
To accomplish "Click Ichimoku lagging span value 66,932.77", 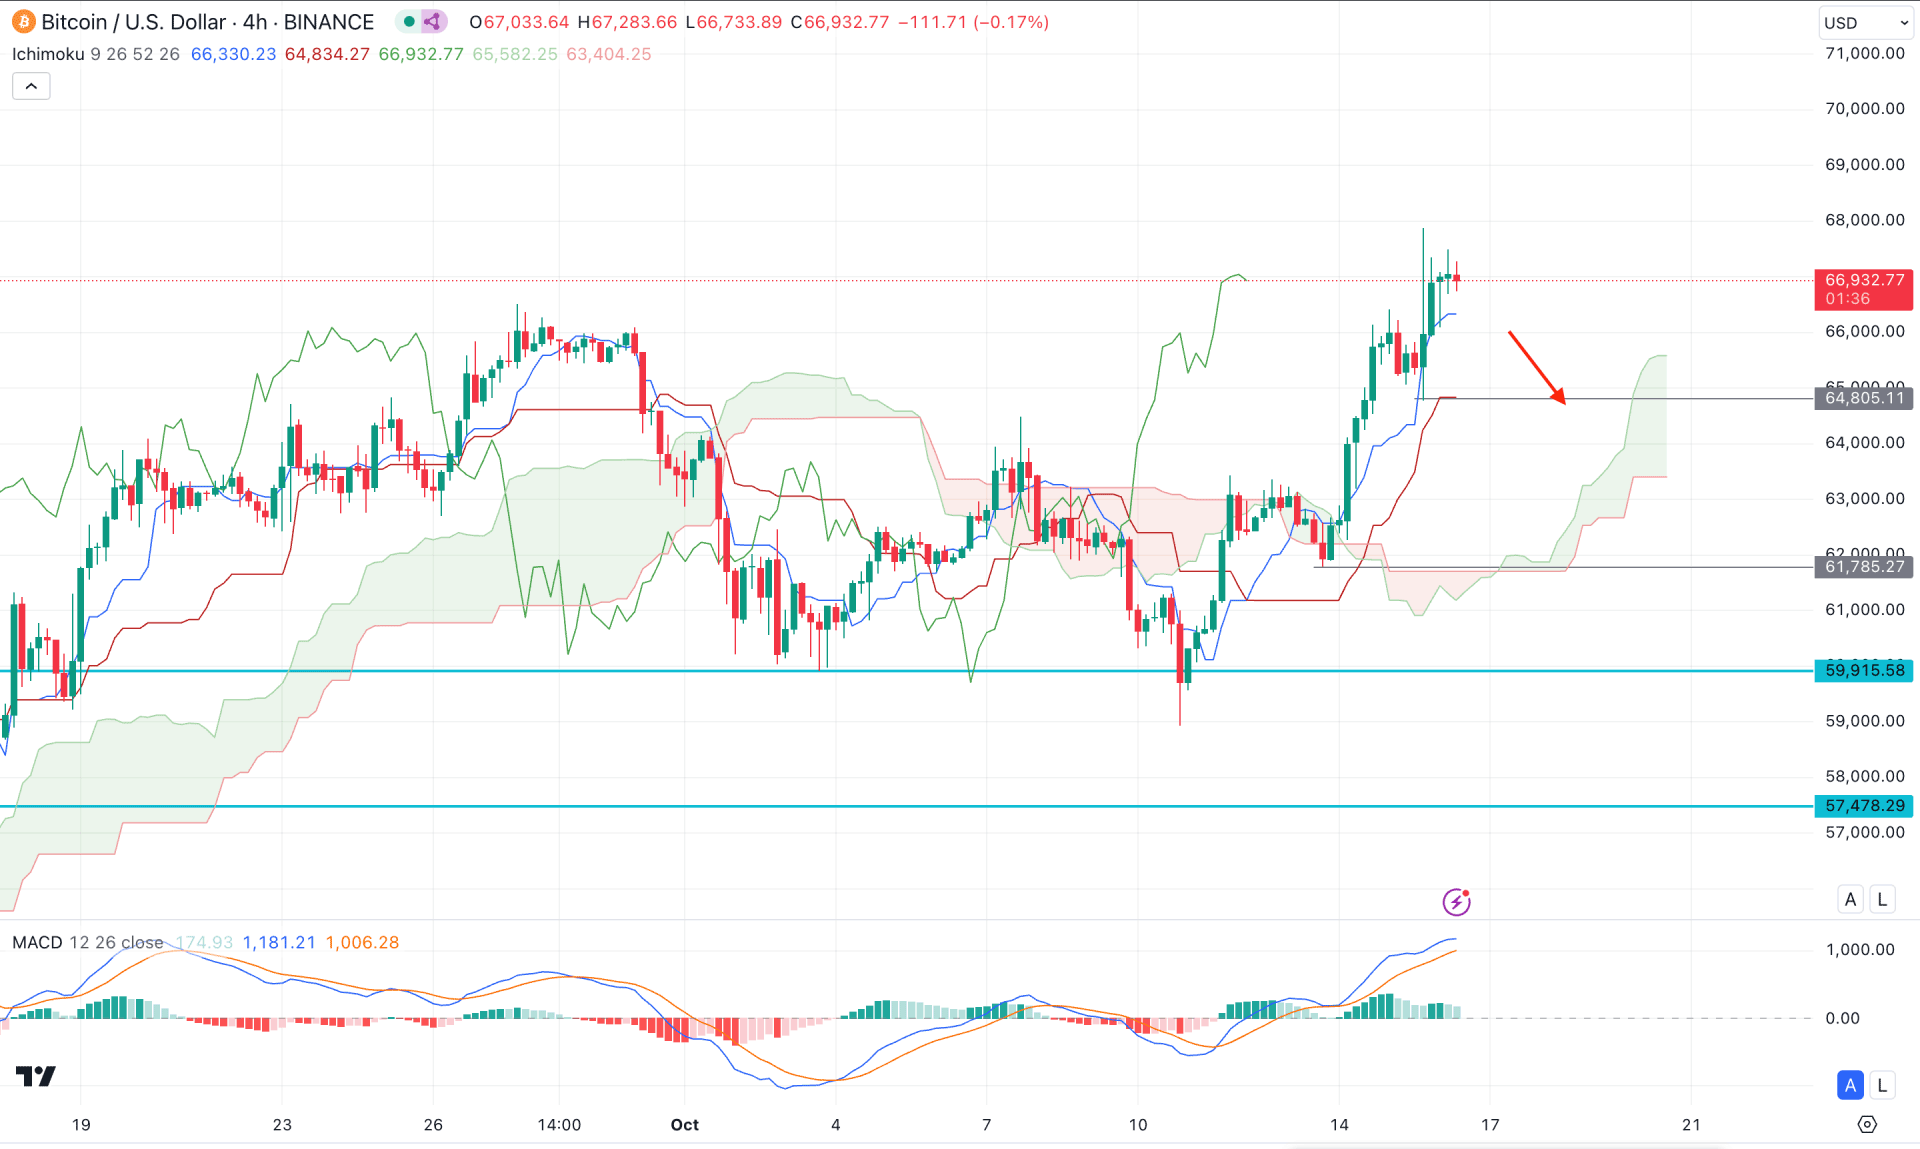I will [x=421, y=54].
